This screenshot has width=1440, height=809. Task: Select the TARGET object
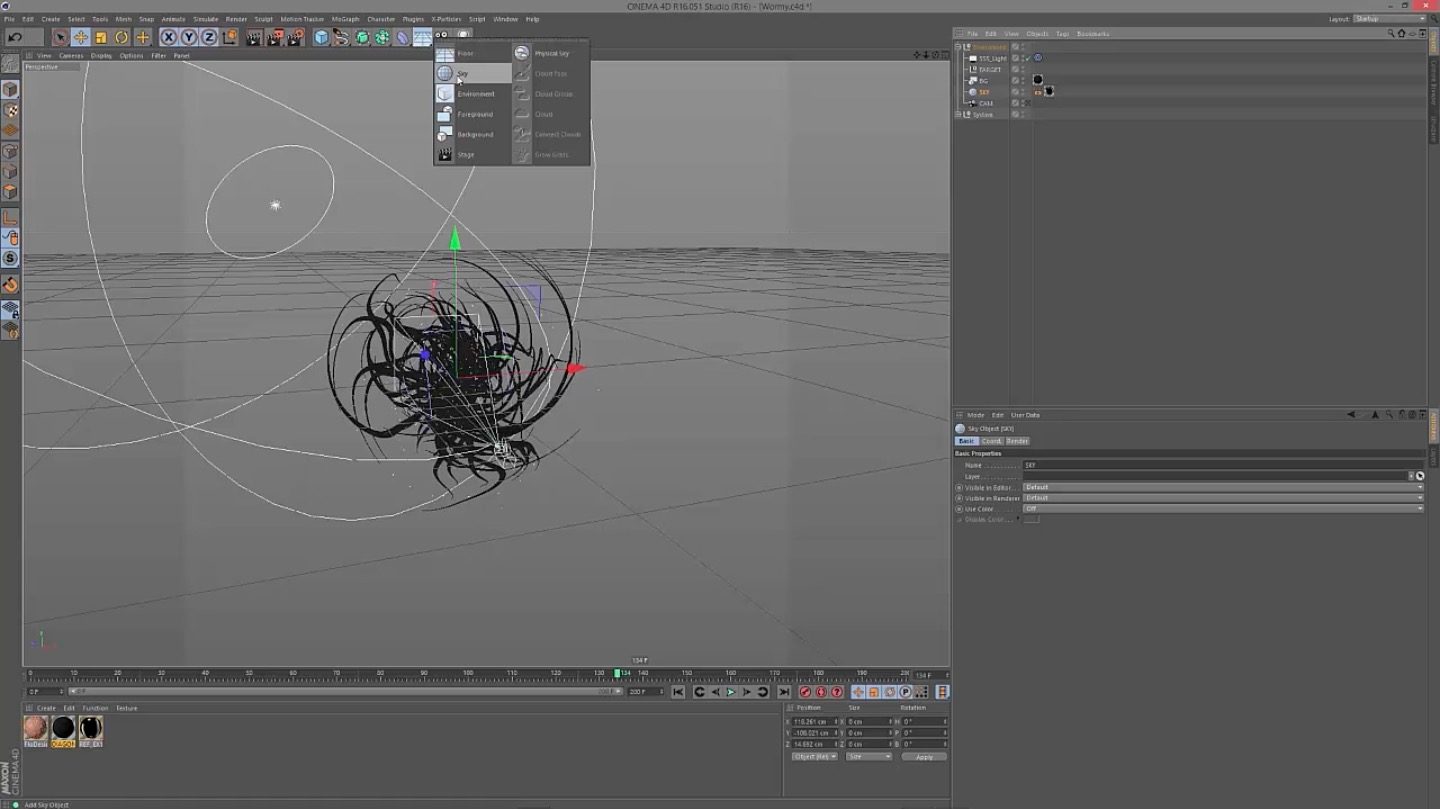(990, 69)
